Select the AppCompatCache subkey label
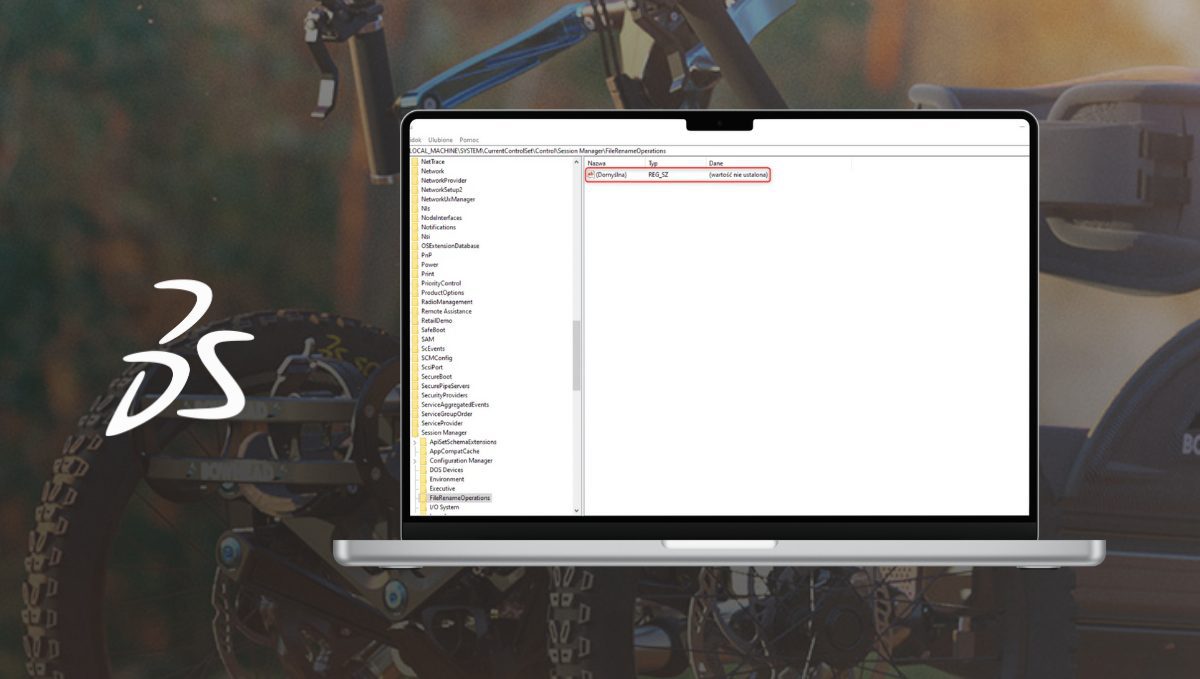The height and width of the screenshot is (679, 1200). [x=455, y=451]
